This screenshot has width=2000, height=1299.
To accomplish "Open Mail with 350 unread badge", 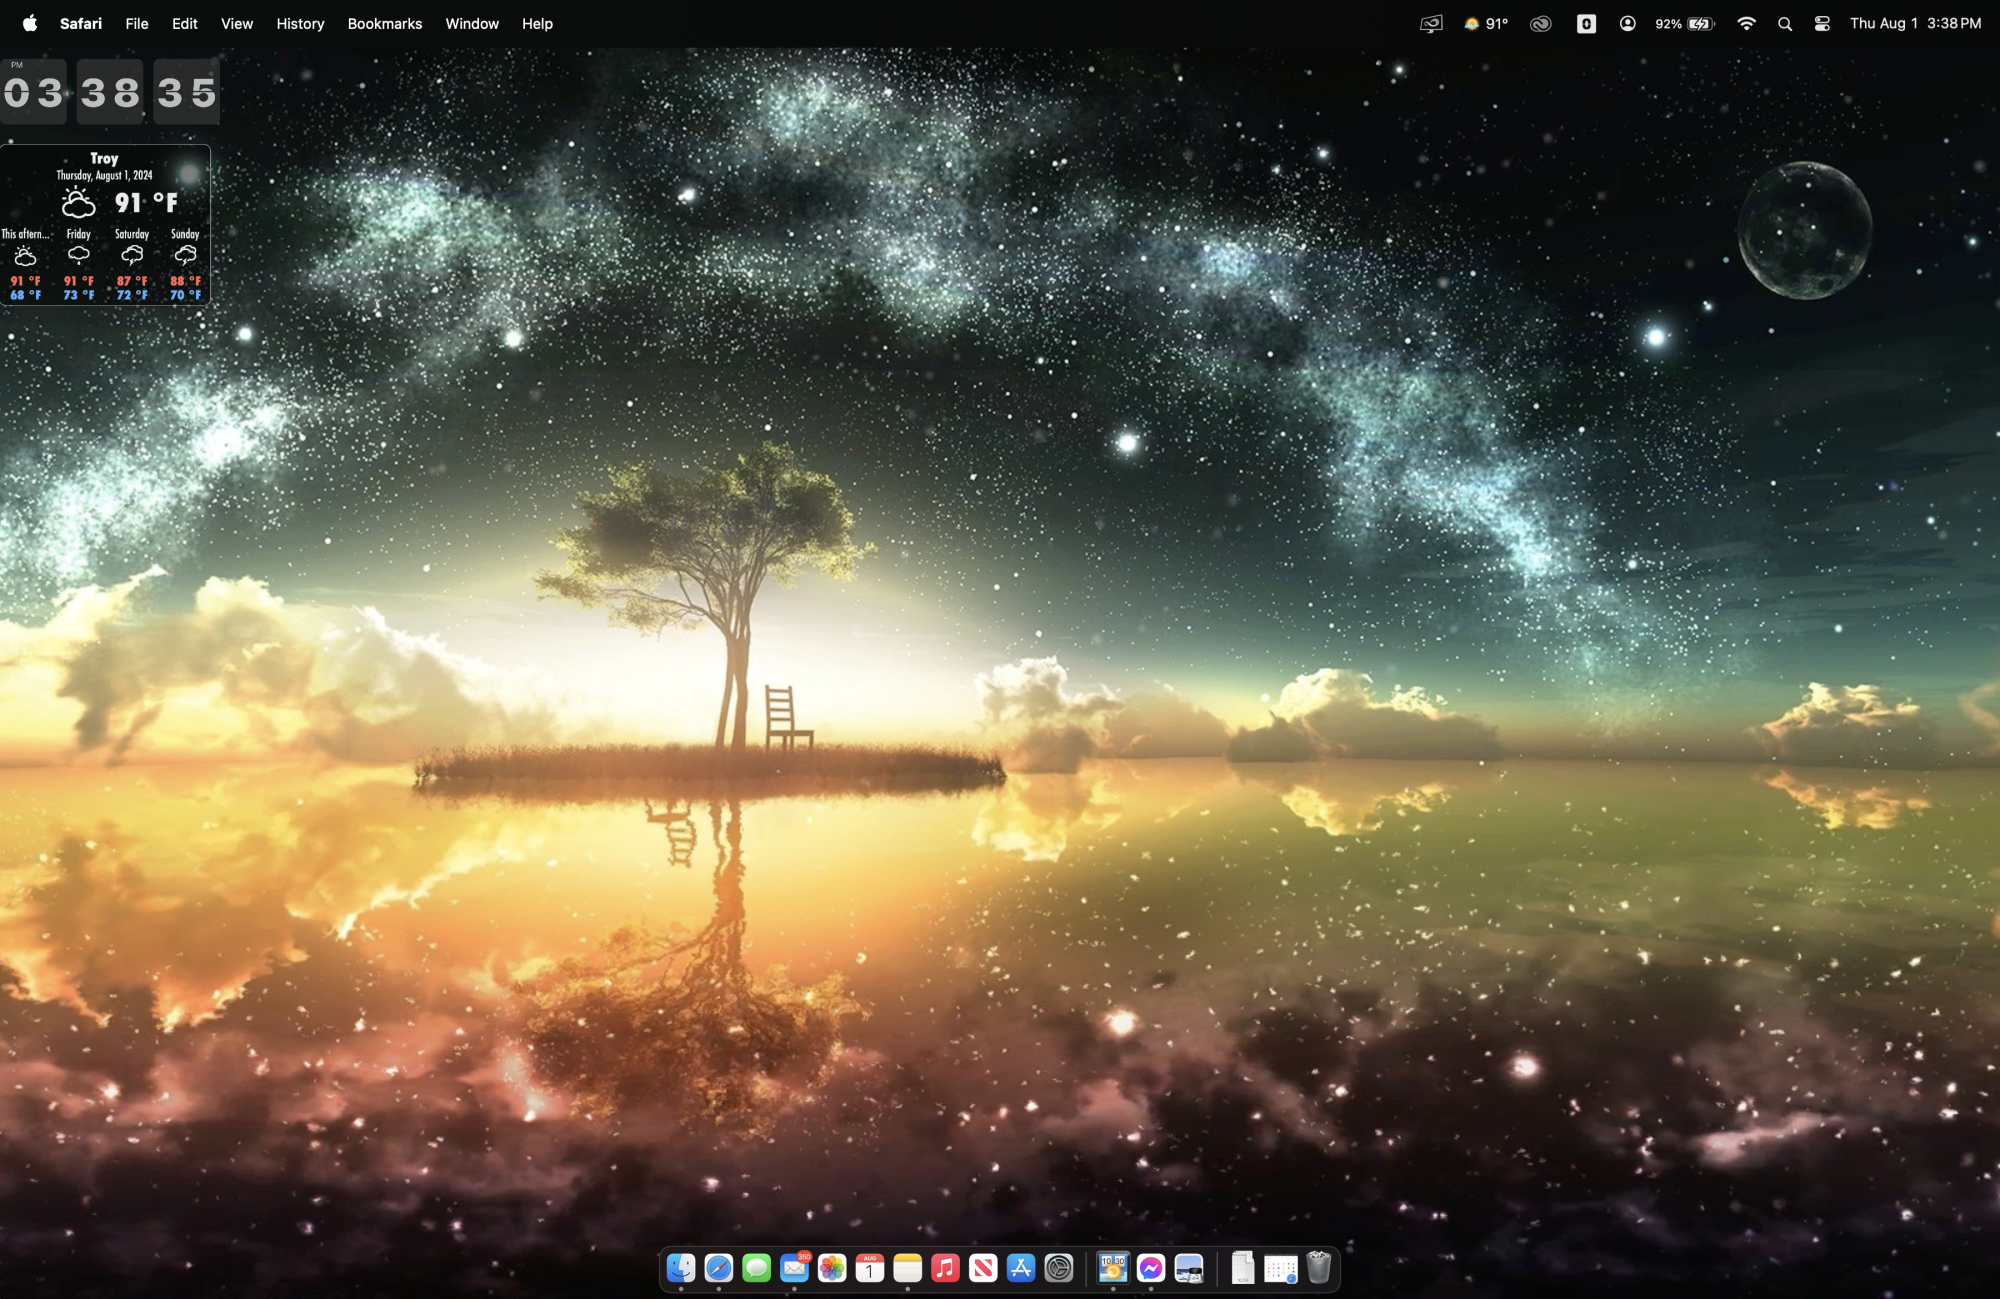I will tap(794, 1268).
